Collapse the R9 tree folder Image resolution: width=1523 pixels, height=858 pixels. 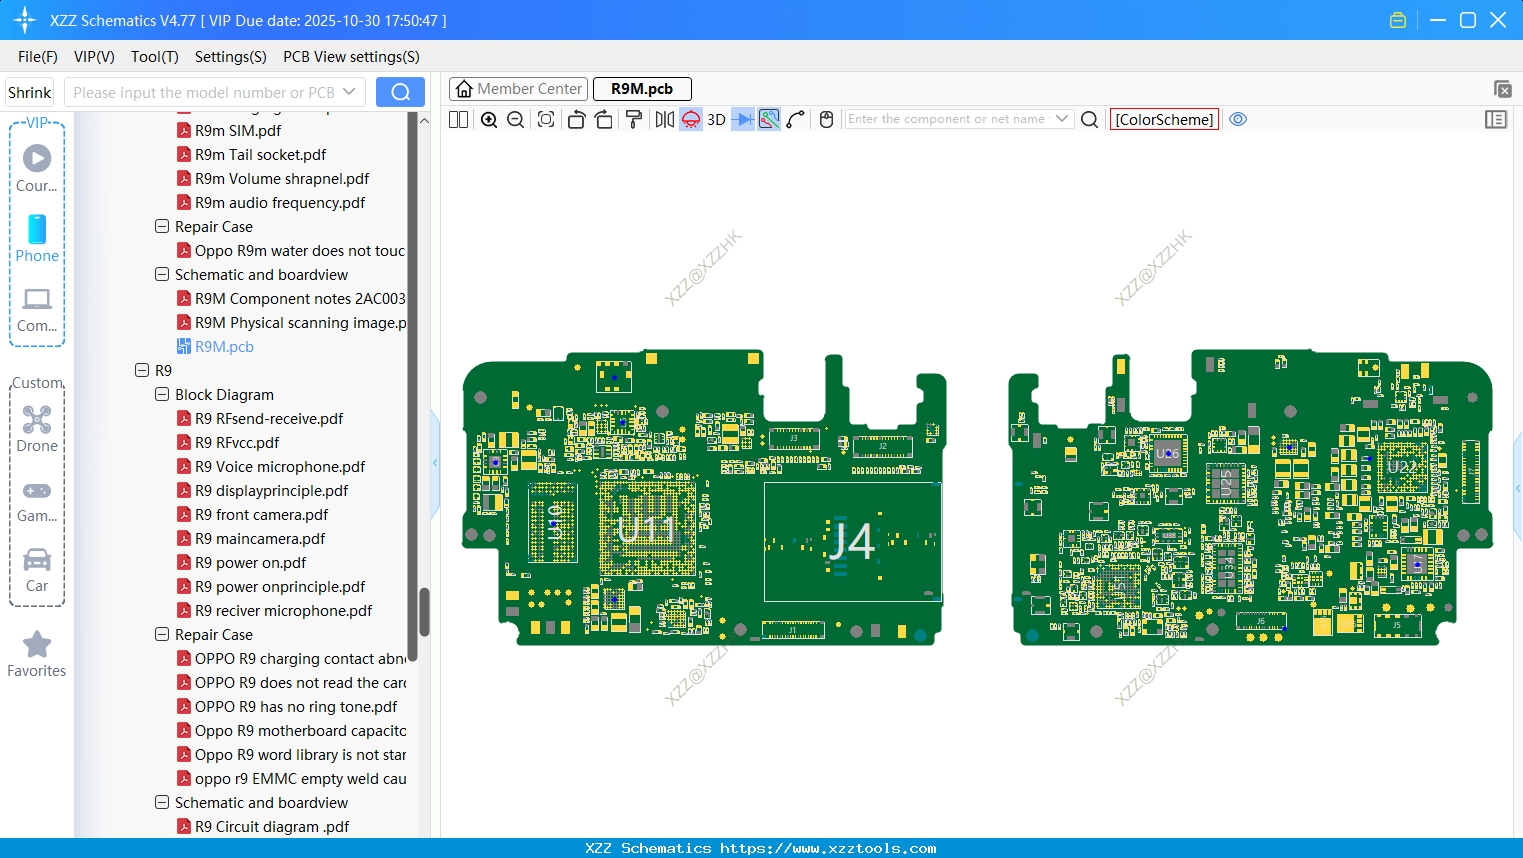click(x=142, y=370)
